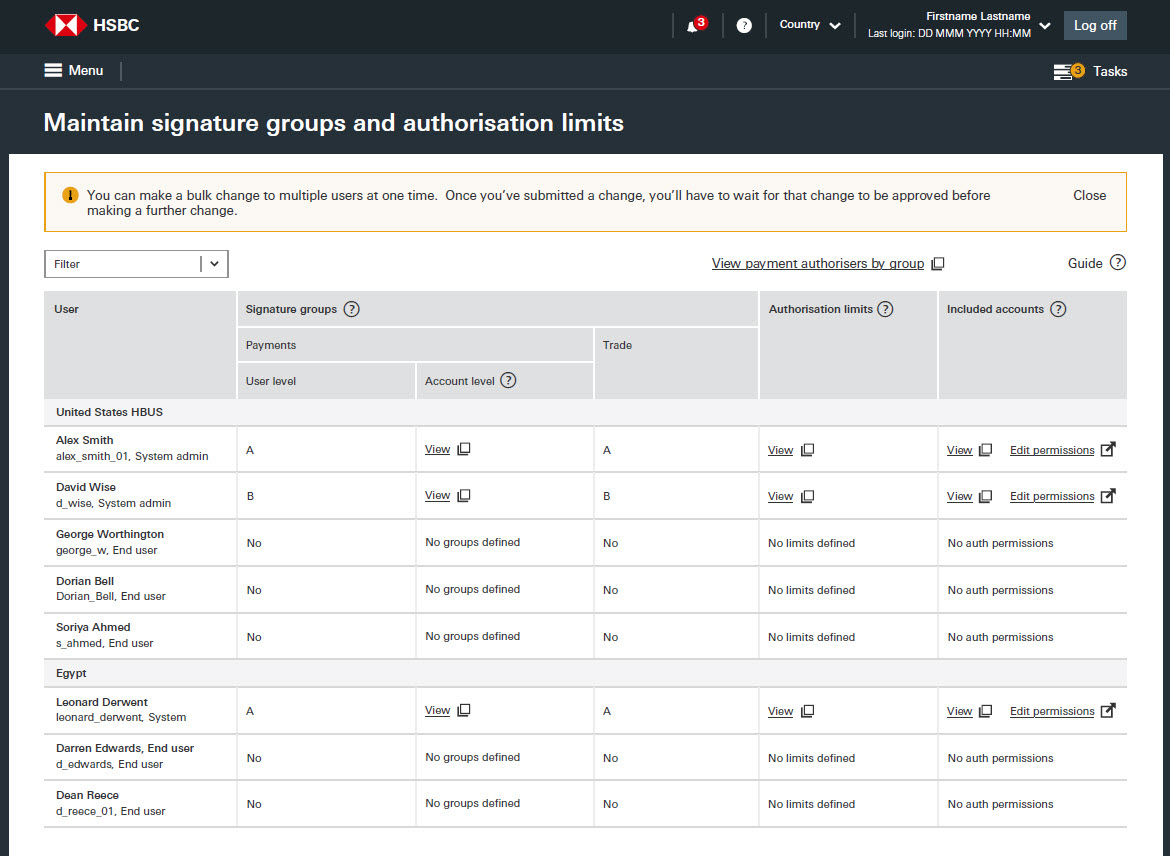This screenshot has width=1170, height=856.
Task: Select the George Worthington user name
Action: click(x=110, y=534)
